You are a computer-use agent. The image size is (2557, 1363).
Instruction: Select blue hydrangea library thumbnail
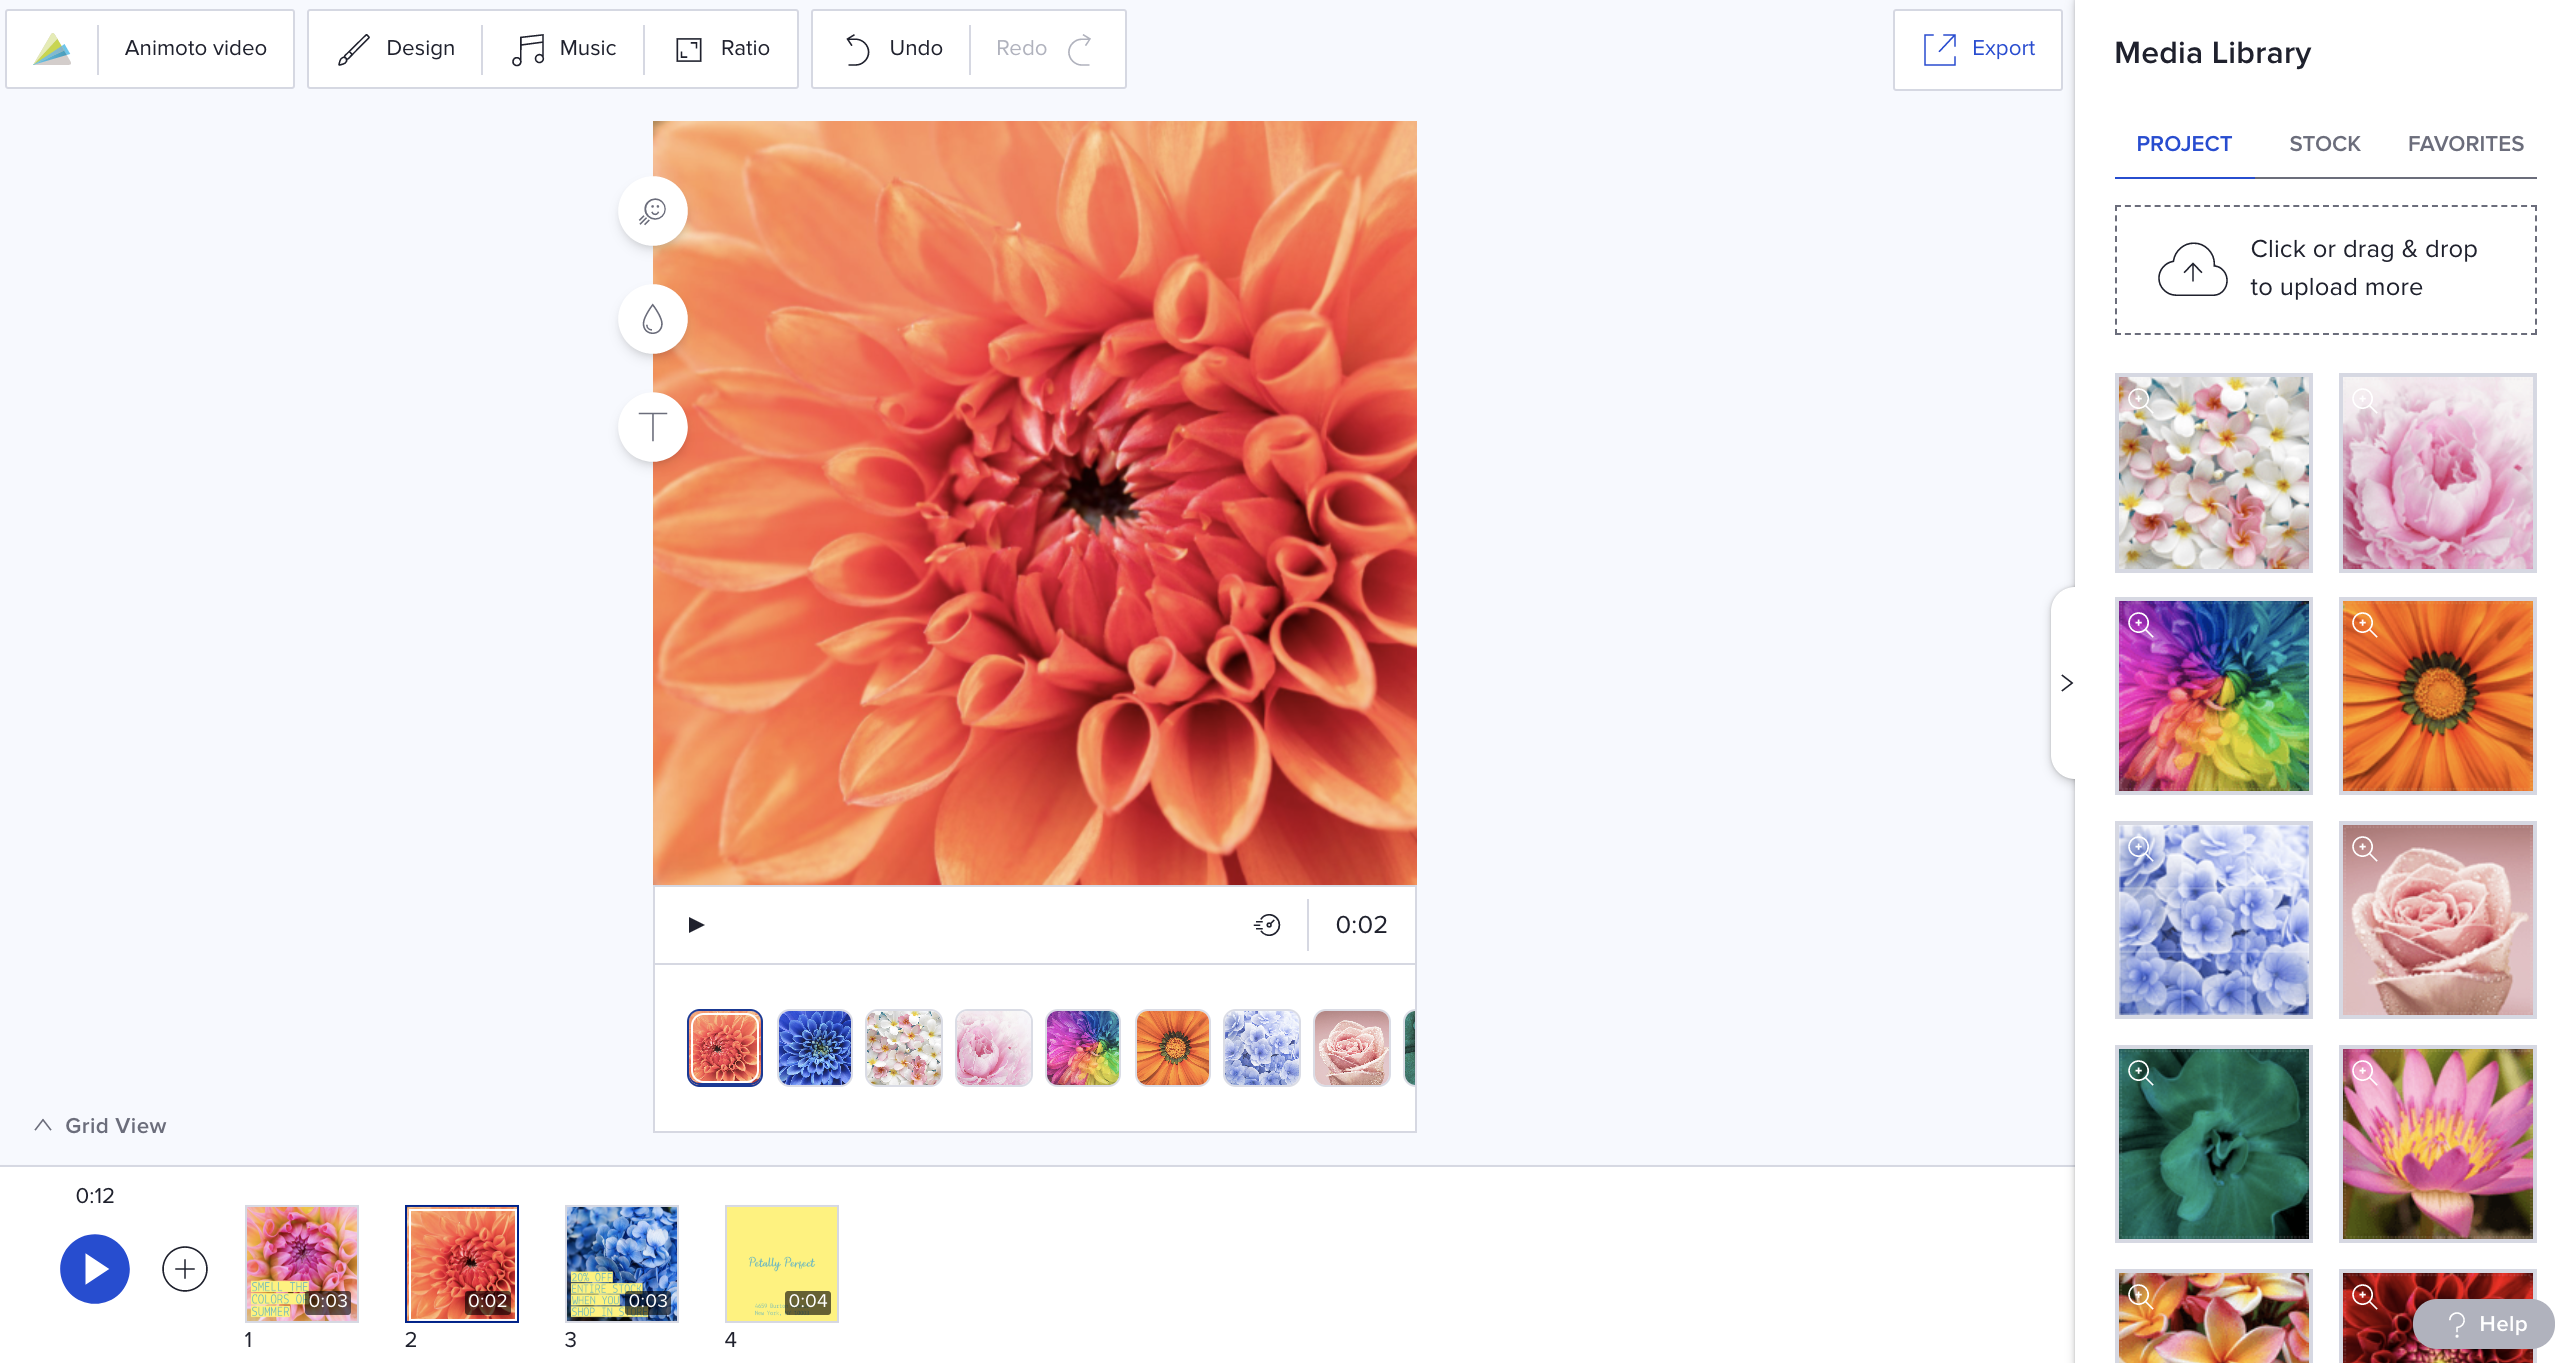(2214, 921)
